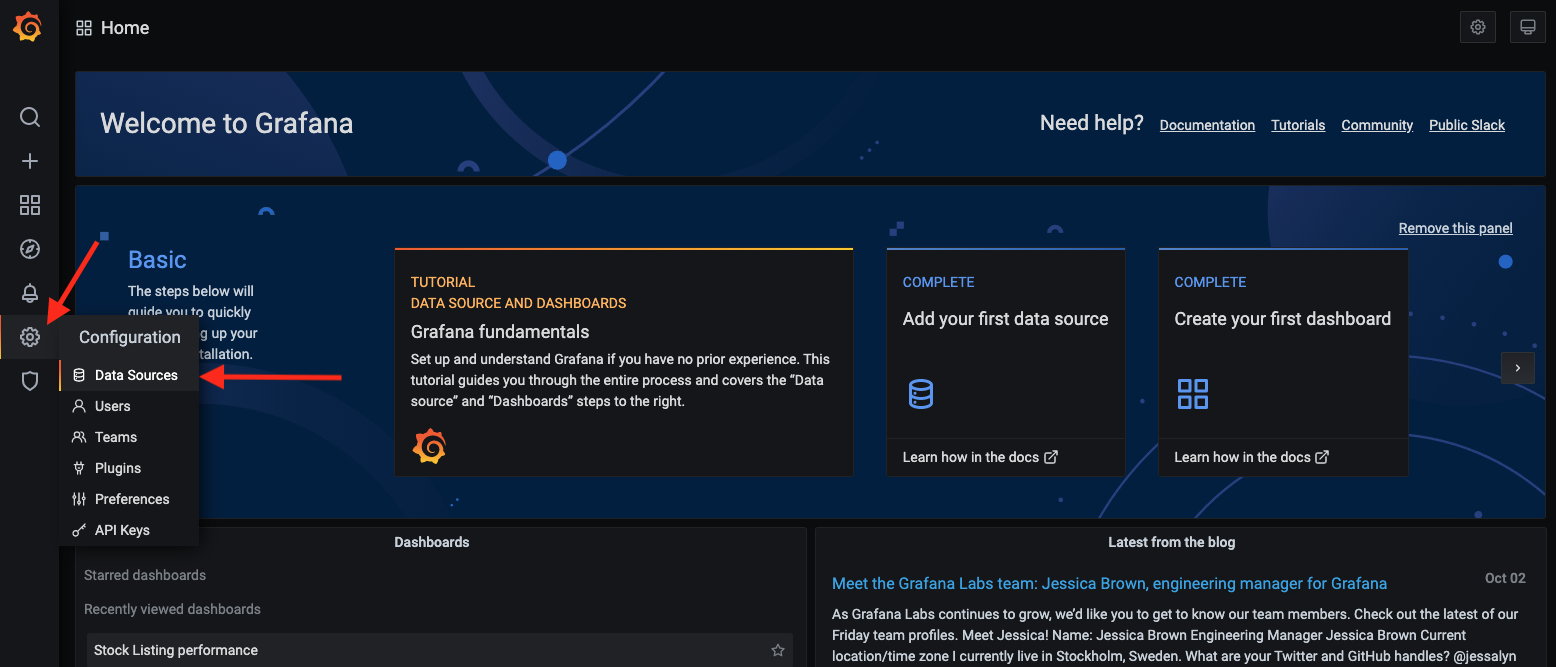Open the Alerting bell icon

pyautogui.click(x=30, y=293)
